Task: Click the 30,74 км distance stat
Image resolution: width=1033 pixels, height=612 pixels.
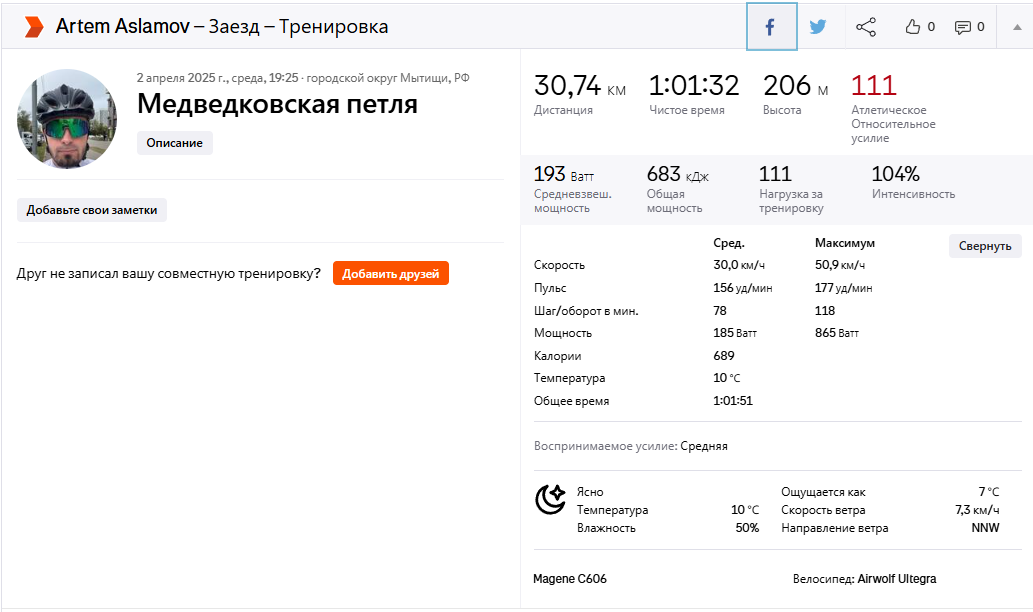Action: (x=579, y=87)
